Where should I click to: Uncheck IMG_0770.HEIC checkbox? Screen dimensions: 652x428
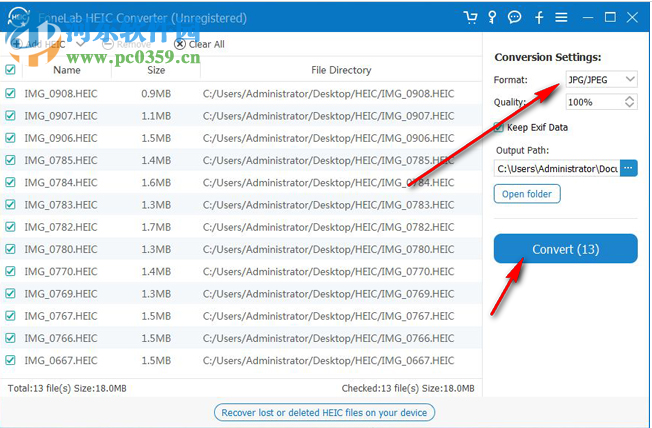point(10,271)
